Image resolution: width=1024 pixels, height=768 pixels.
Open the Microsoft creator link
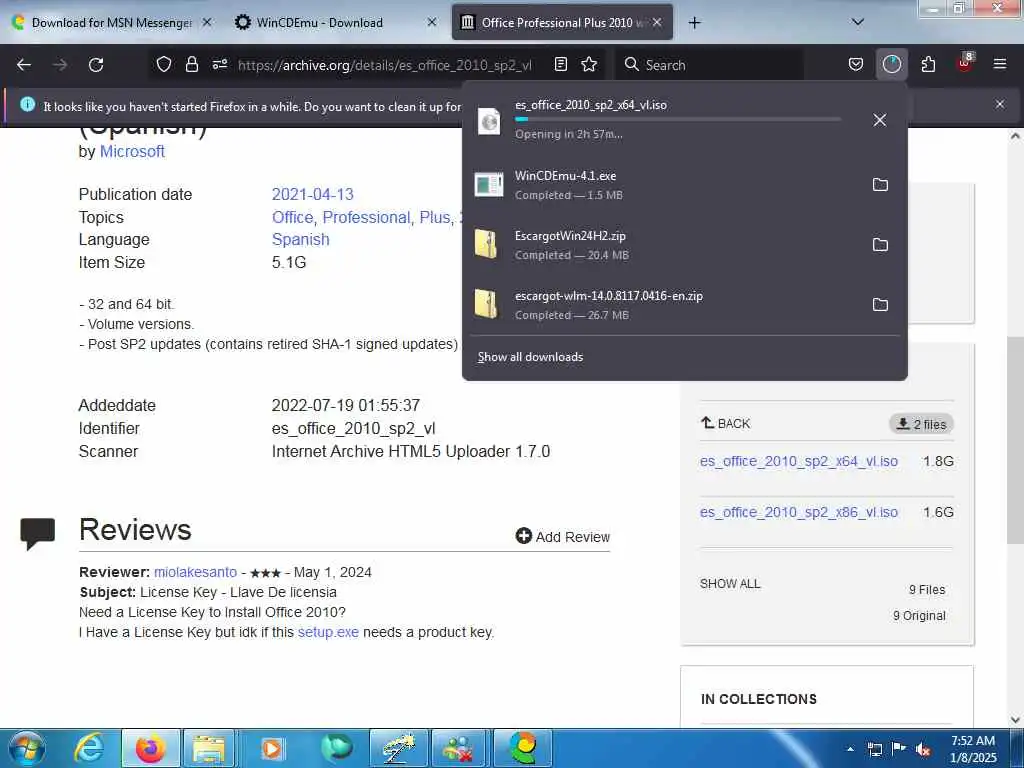coord(132,152)
